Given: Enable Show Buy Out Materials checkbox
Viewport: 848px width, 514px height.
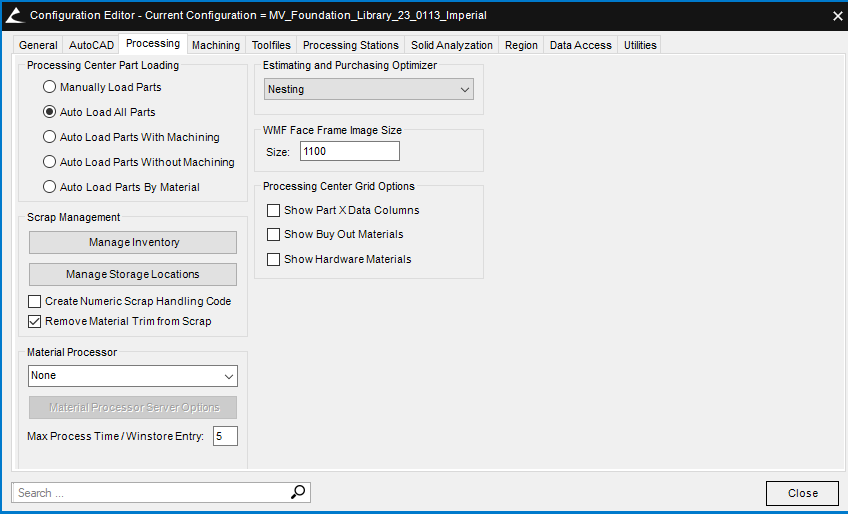Looking at the screenshot, I should pyautogui.click(x=274, y=234).
